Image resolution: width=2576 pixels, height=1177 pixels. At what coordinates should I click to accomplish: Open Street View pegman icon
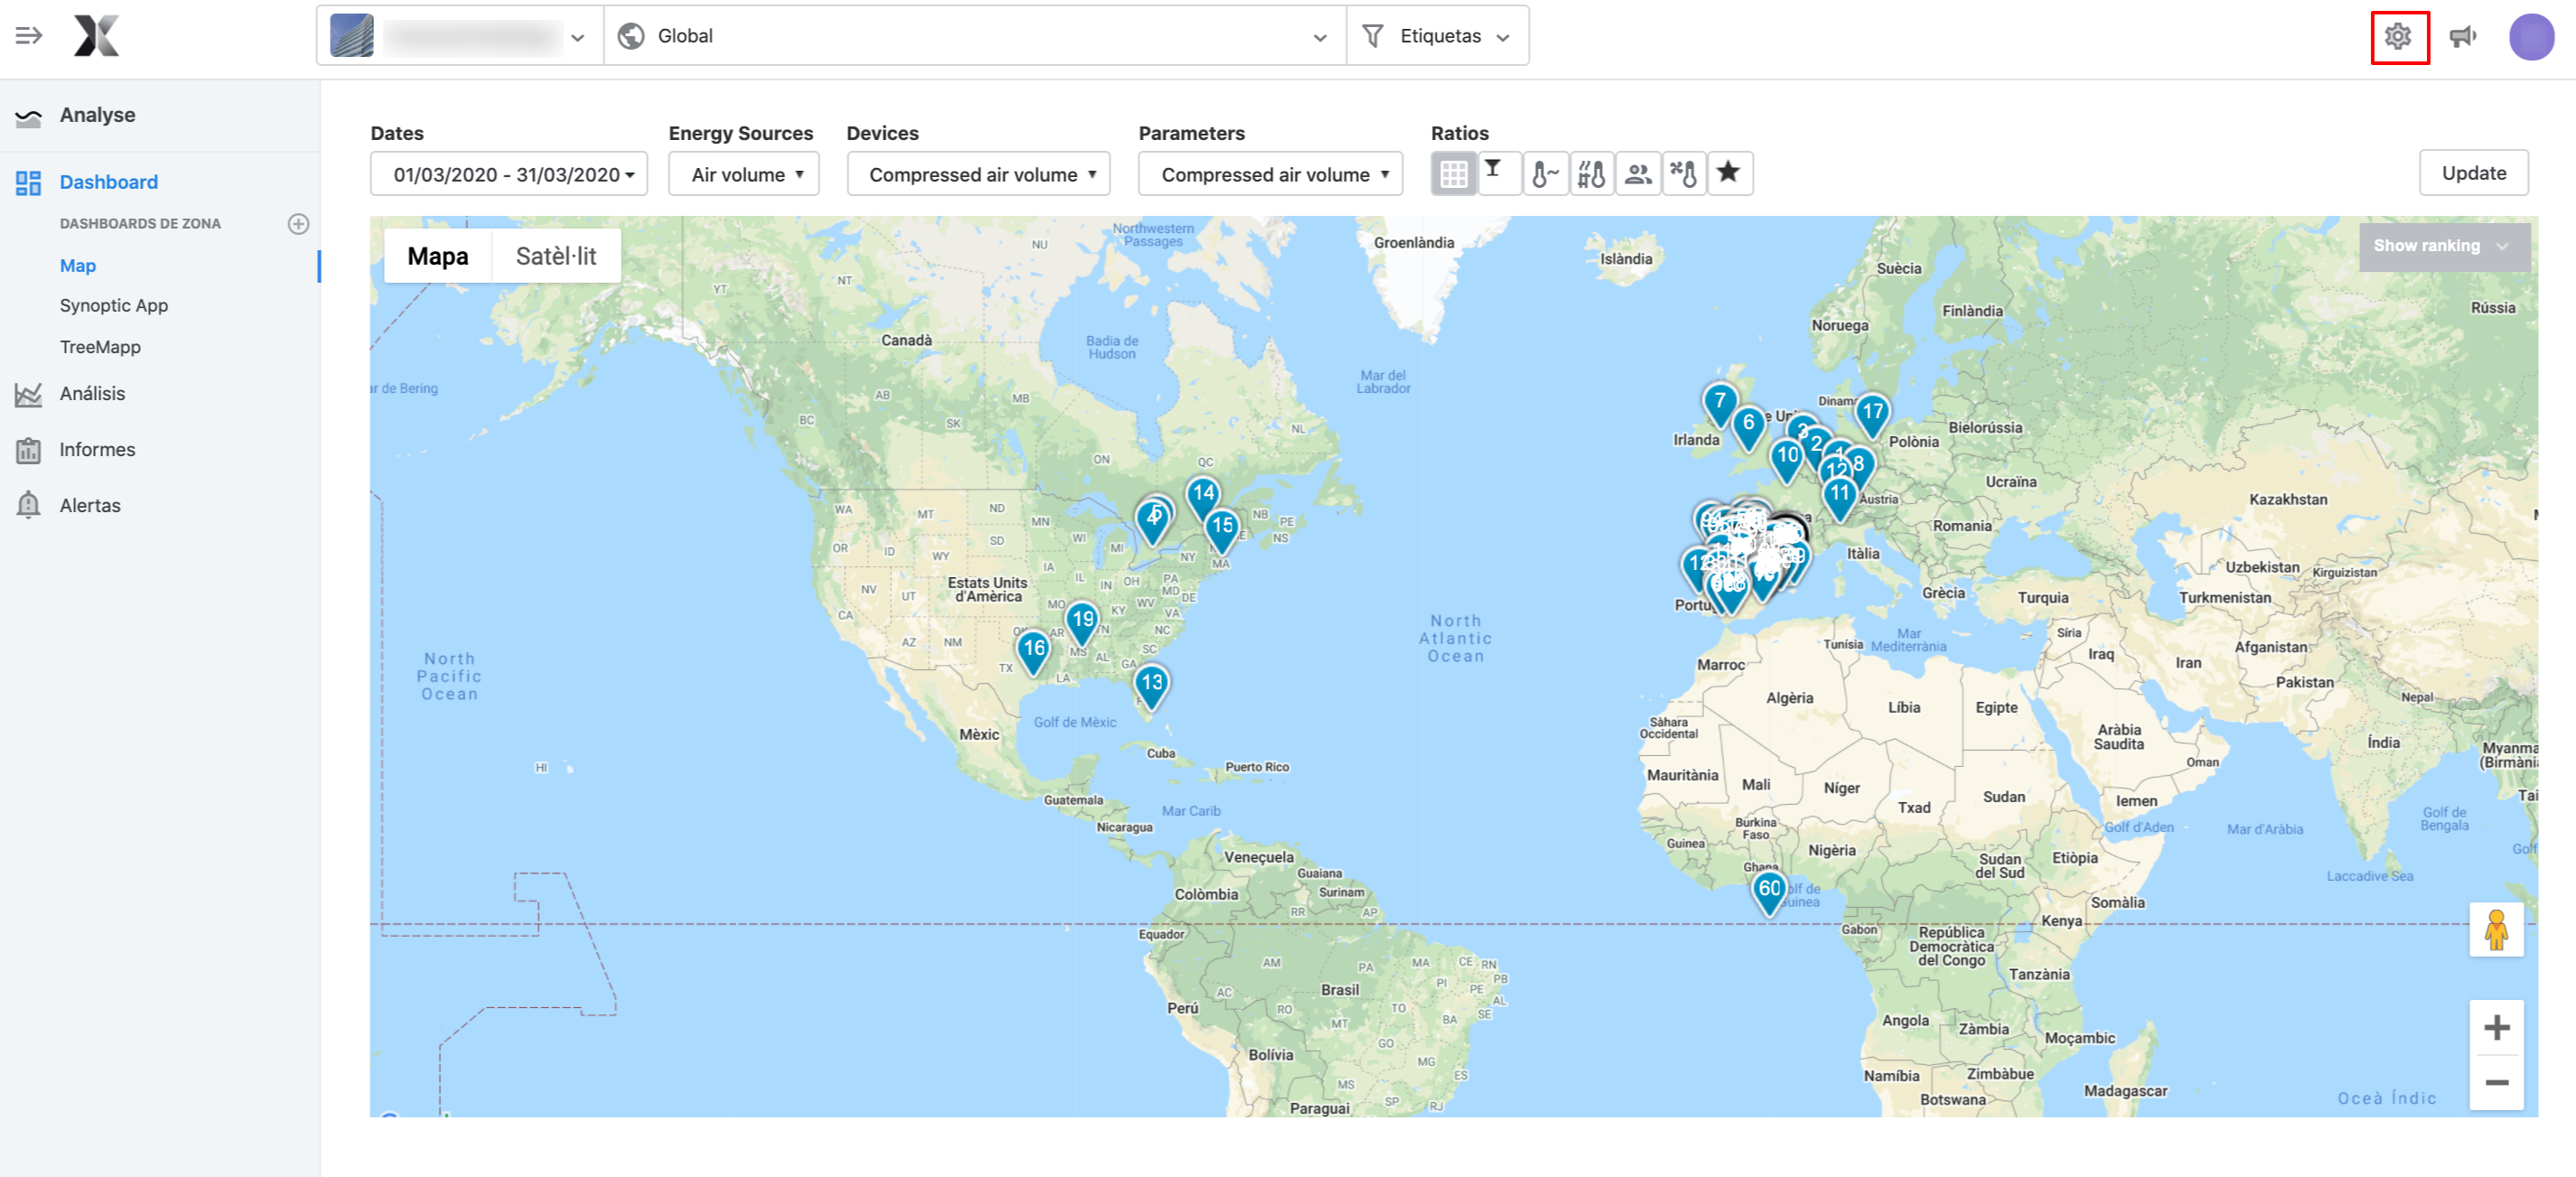coord(2496,929)
